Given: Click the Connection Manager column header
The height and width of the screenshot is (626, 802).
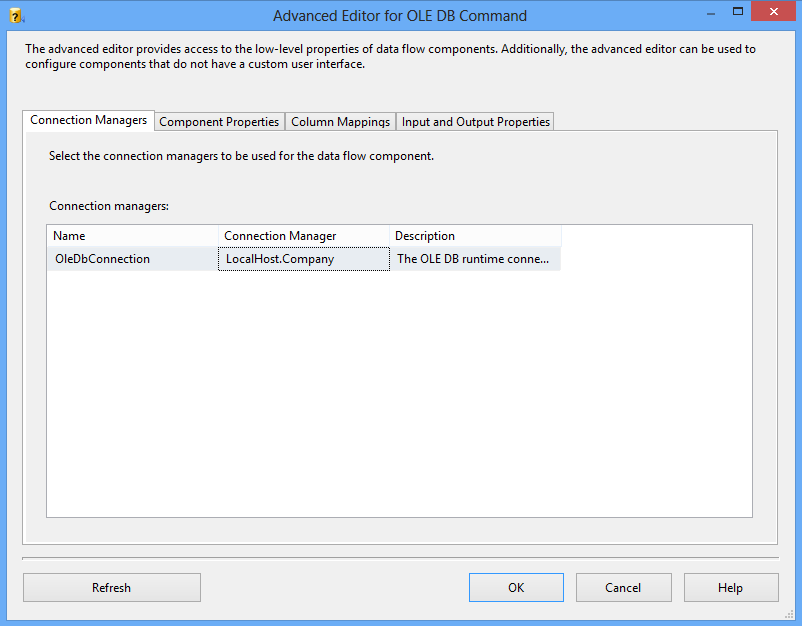Looking at the screenshot, I should click(304, 236).
